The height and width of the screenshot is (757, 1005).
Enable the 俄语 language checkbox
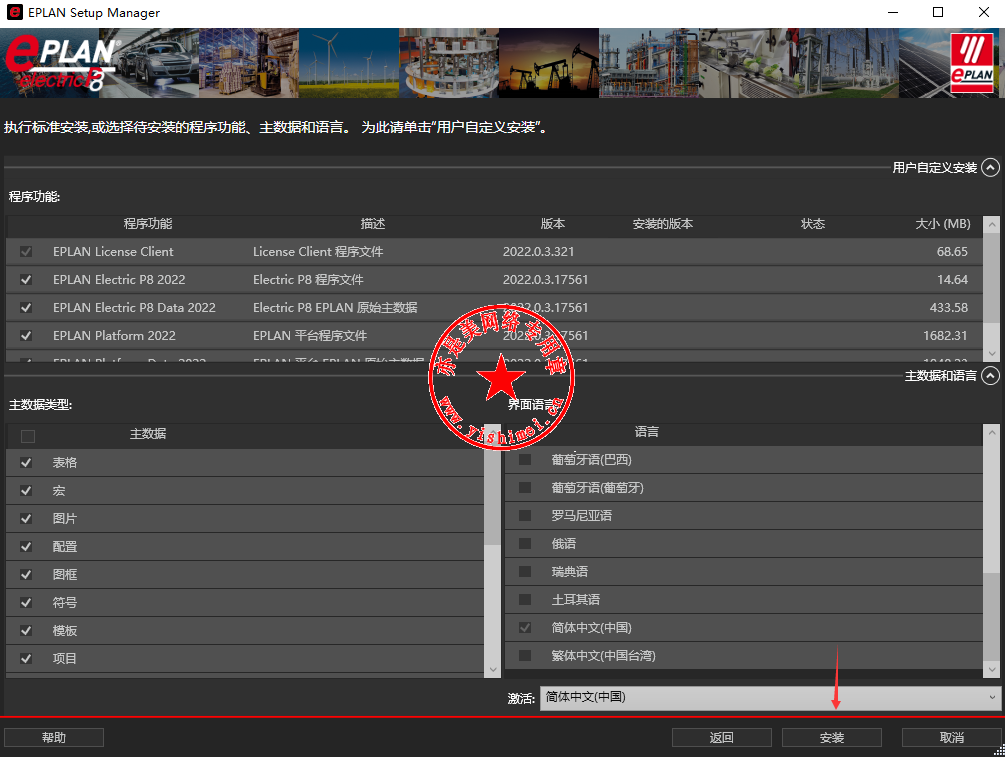[525, 544]
